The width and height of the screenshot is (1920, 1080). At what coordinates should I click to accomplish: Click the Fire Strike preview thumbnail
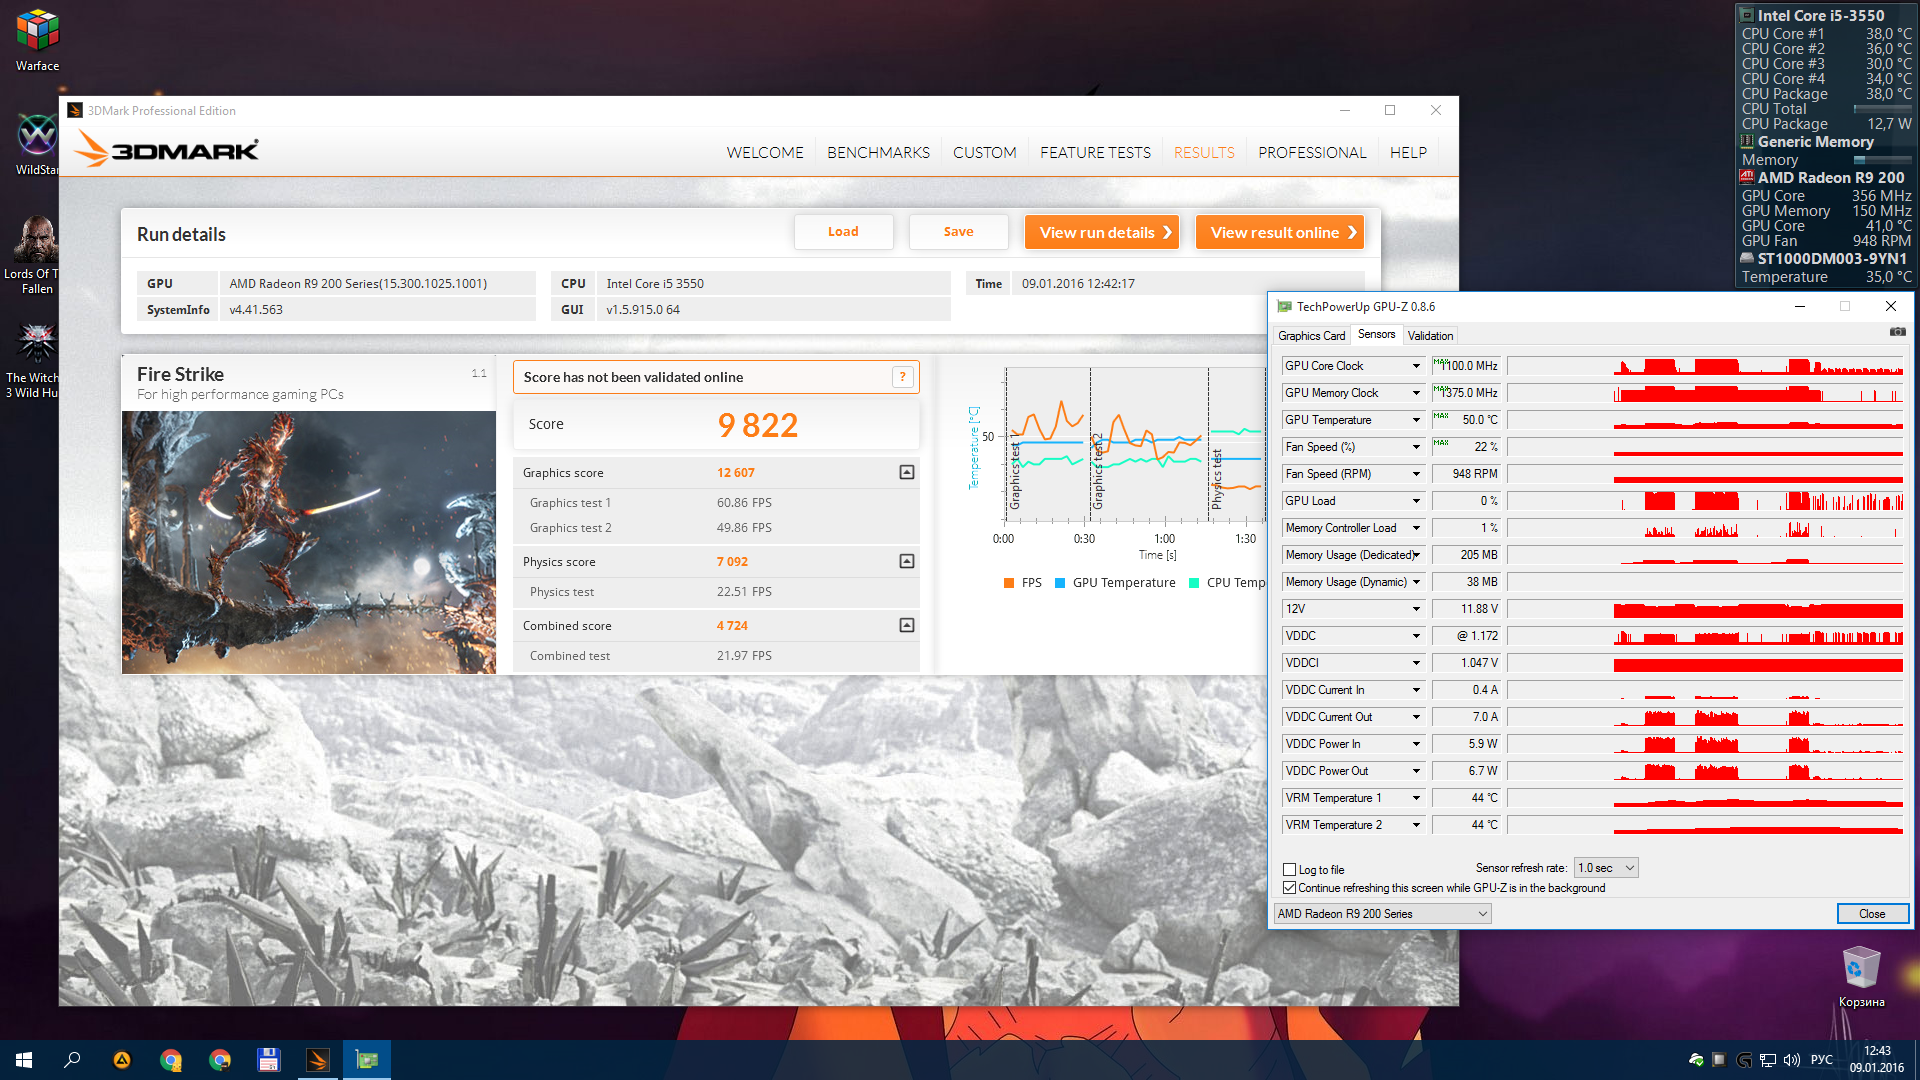coord(309,542)
